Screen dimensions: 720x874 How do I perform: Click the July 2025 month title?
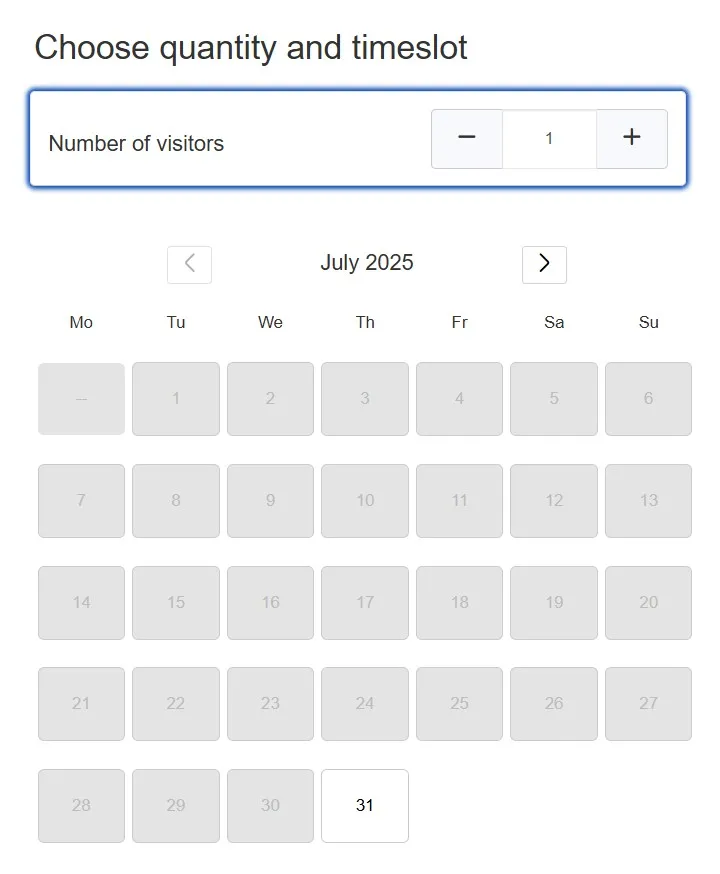(x=367, y=263)
